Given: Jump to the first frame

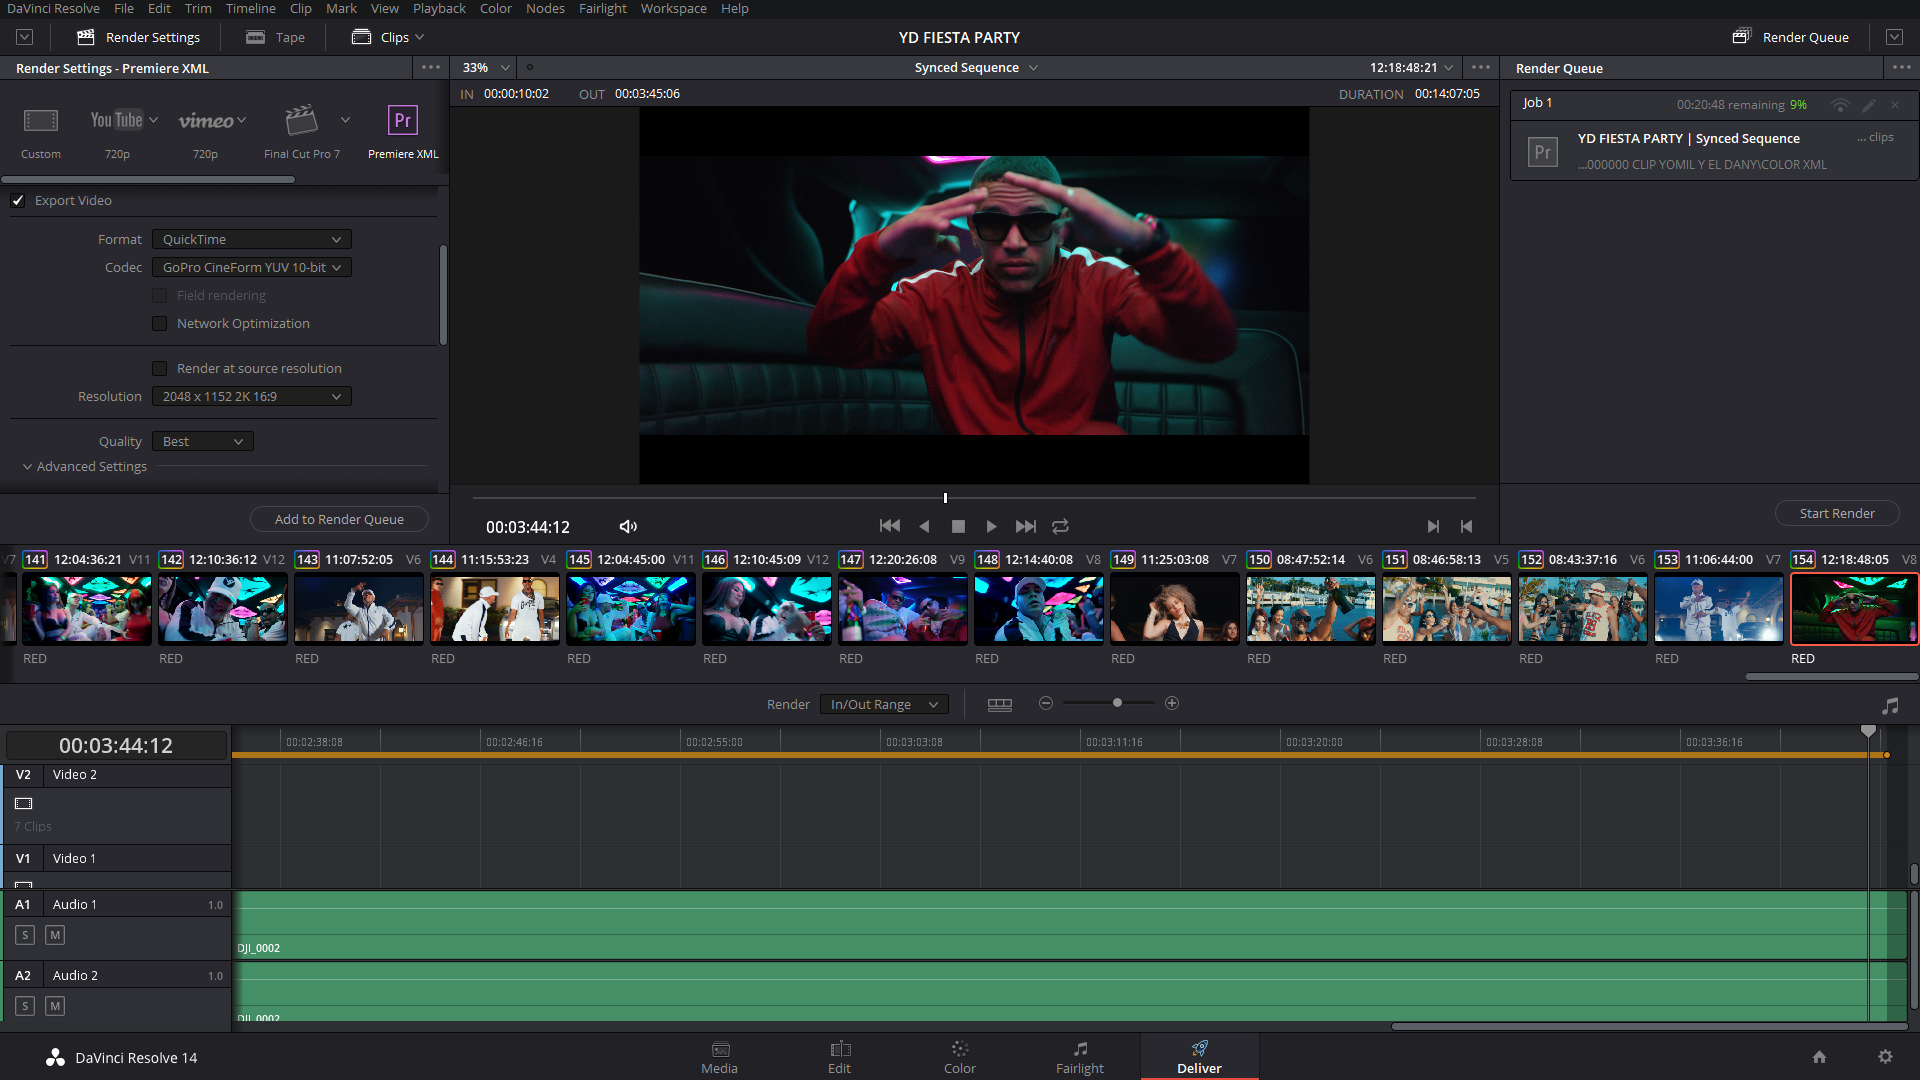Looking at the screenshot, I should point(889,526).
